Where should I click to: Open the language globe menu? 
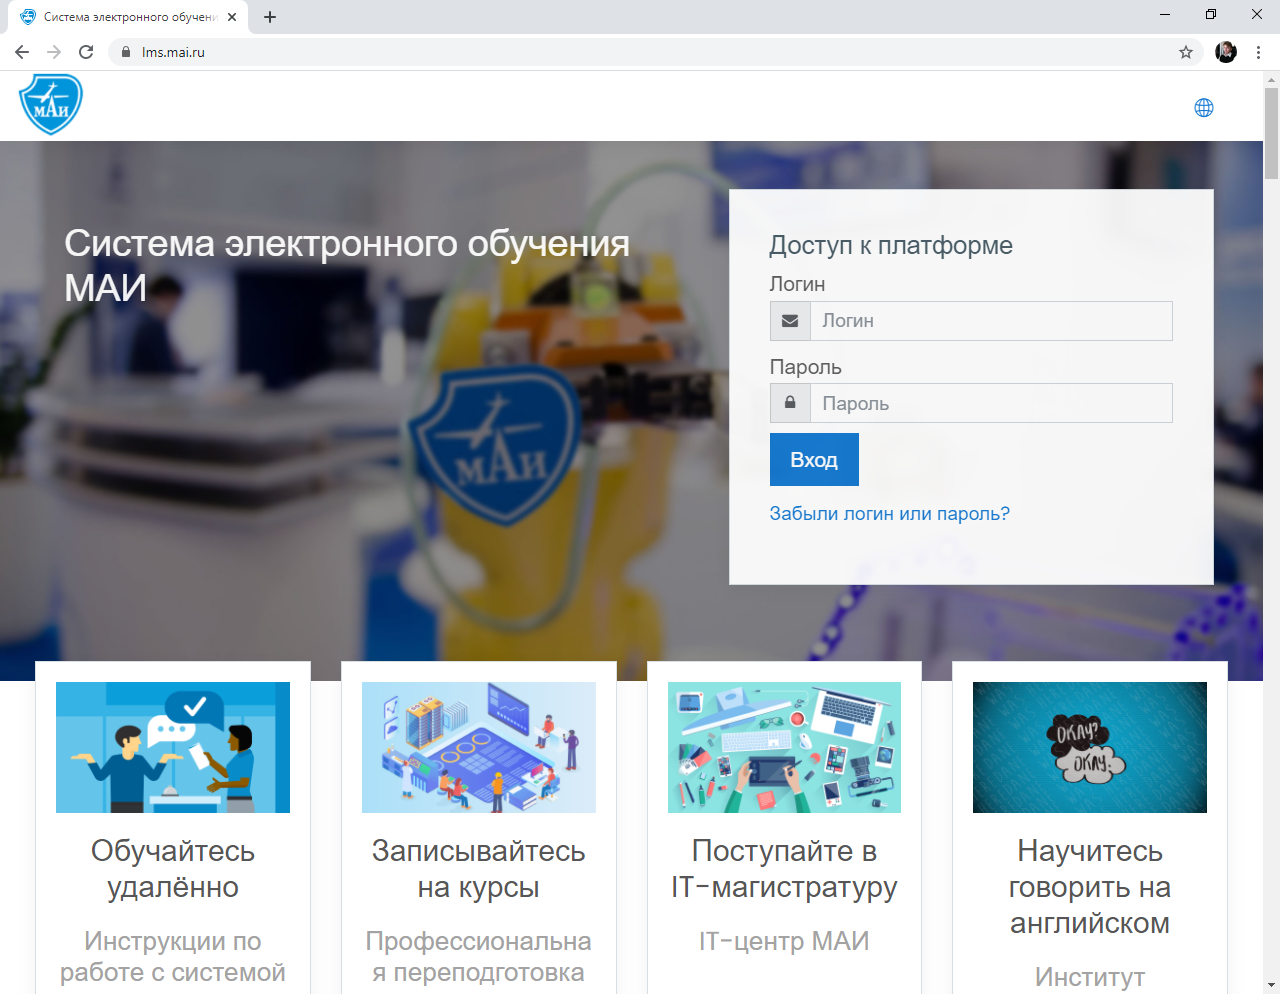pyautogui.click(x=1204, y=108)
